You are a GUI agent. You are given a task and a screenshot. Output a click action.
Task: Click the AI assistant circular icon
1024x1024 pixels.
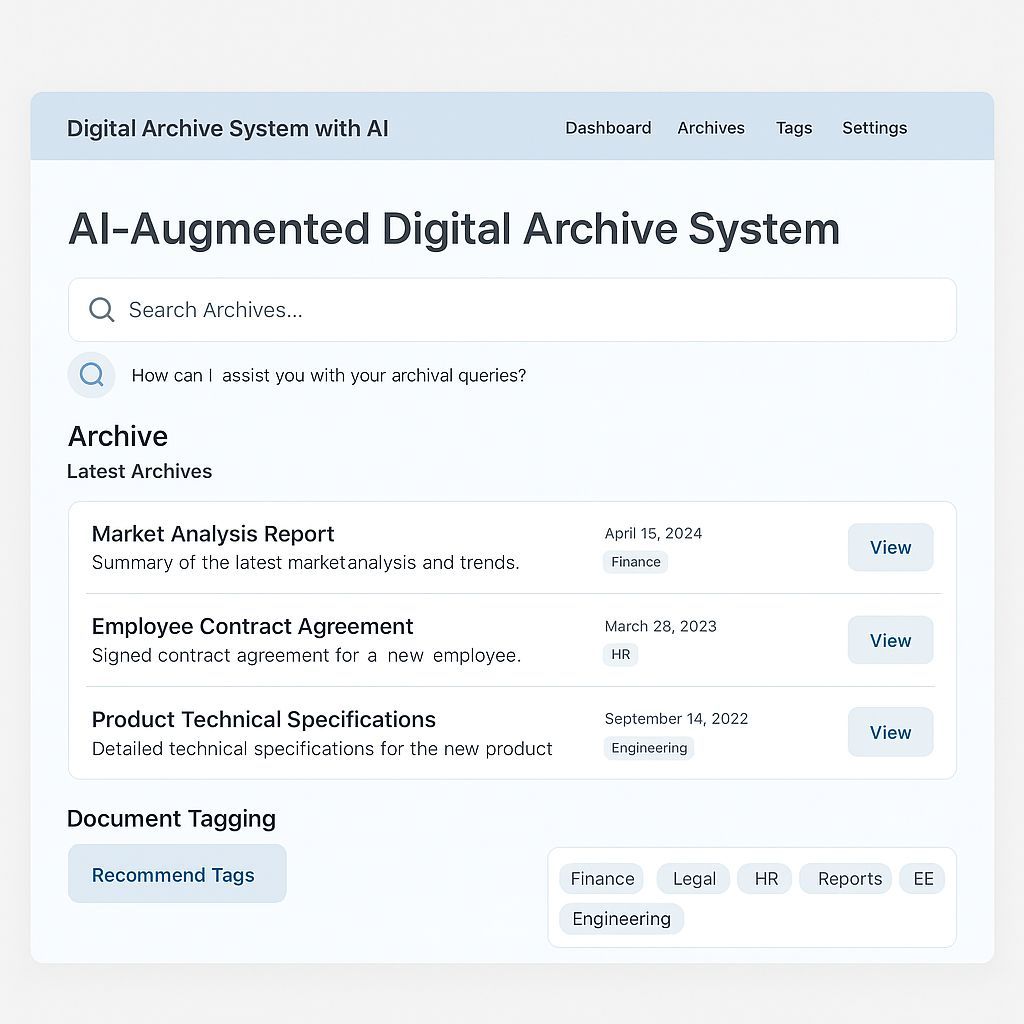tap(91, 375)
